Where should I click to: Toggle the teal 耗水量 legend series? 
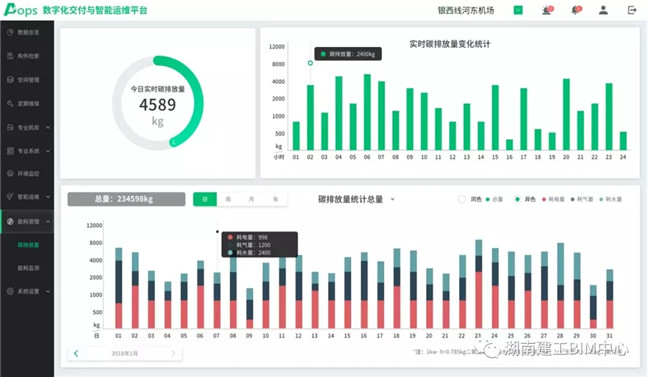(x=610, y=199)
